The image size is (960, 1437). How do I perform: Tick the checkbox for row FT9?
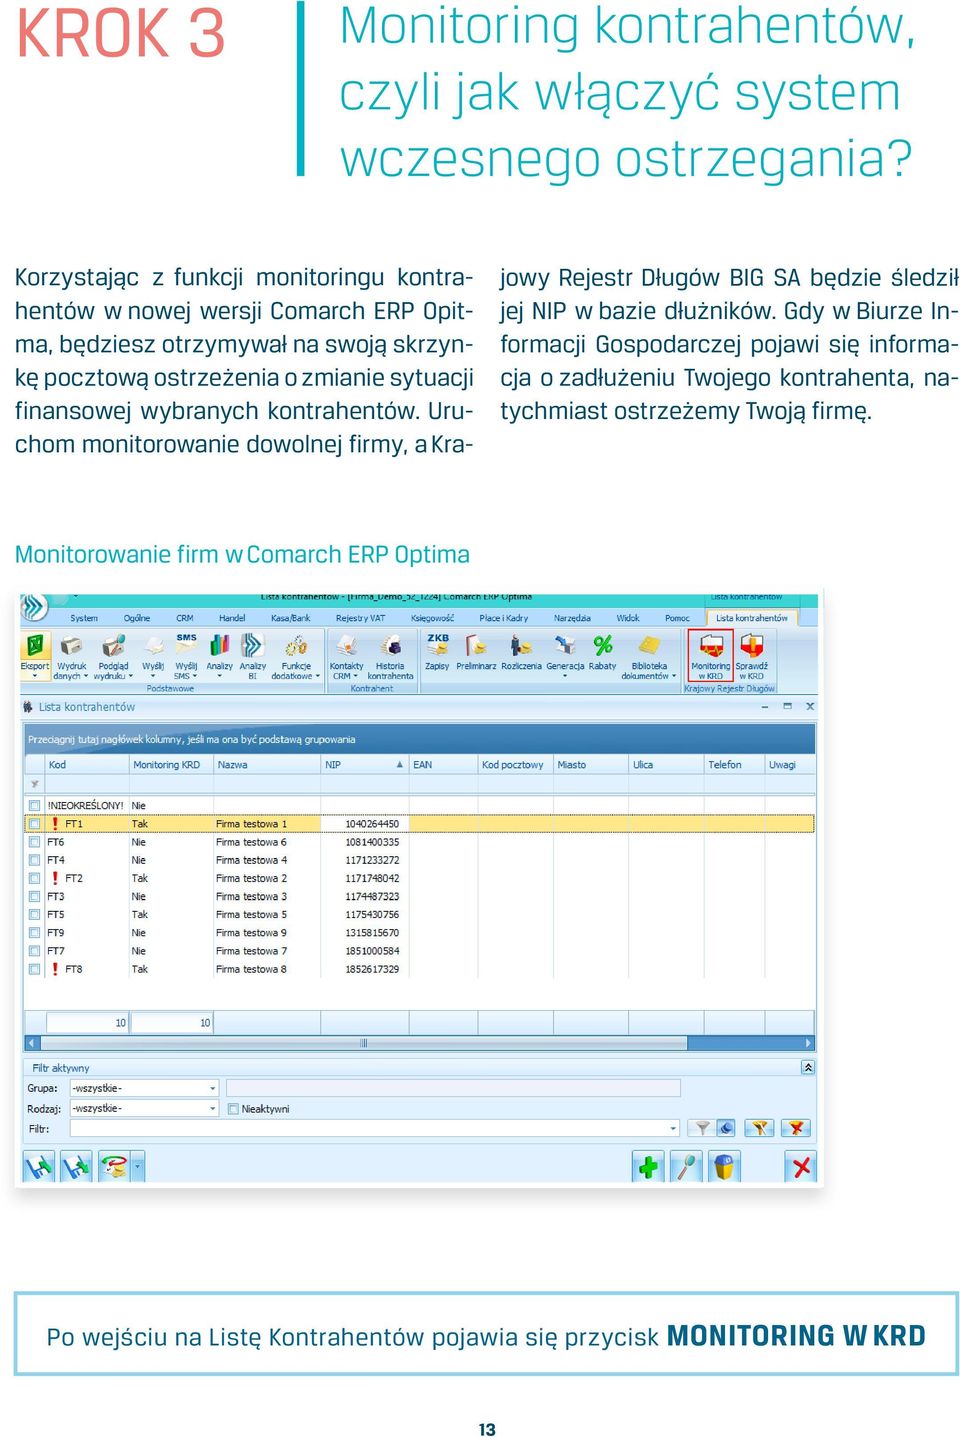click(34, 933)
